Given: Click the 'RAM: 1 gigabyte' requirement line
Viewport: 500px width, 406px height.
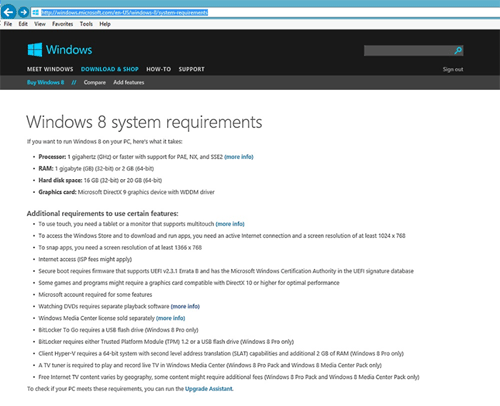Looking at the screenshot, I should [x=96, y=169].
